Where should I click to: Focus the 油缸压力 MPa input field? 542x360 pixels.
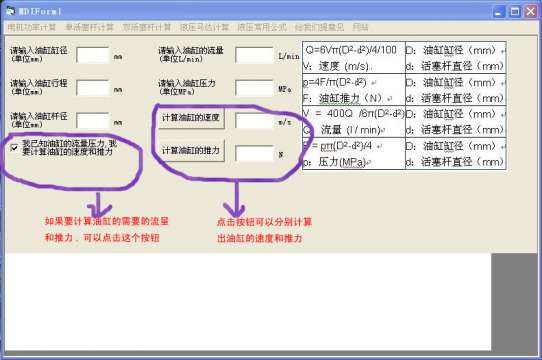pyautogui.click(x=254, y=88)
